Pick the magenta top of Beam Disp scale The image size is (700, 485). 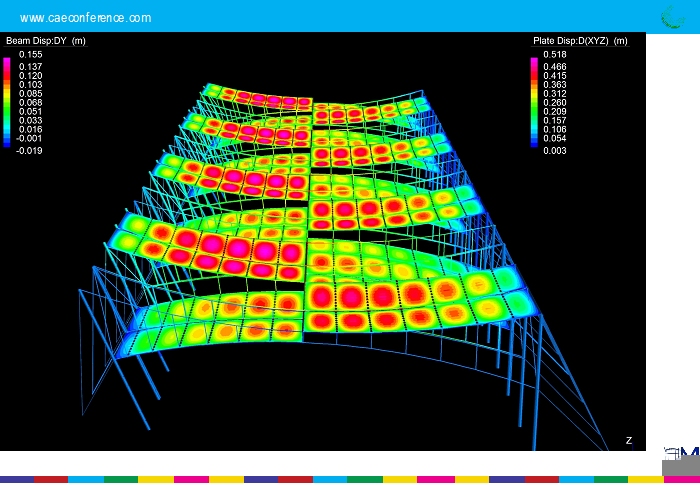tap(8, 62)
